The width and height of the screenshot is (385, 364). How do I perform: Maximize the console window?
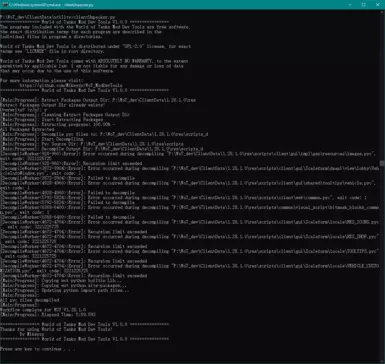click(x=364, y=5)
